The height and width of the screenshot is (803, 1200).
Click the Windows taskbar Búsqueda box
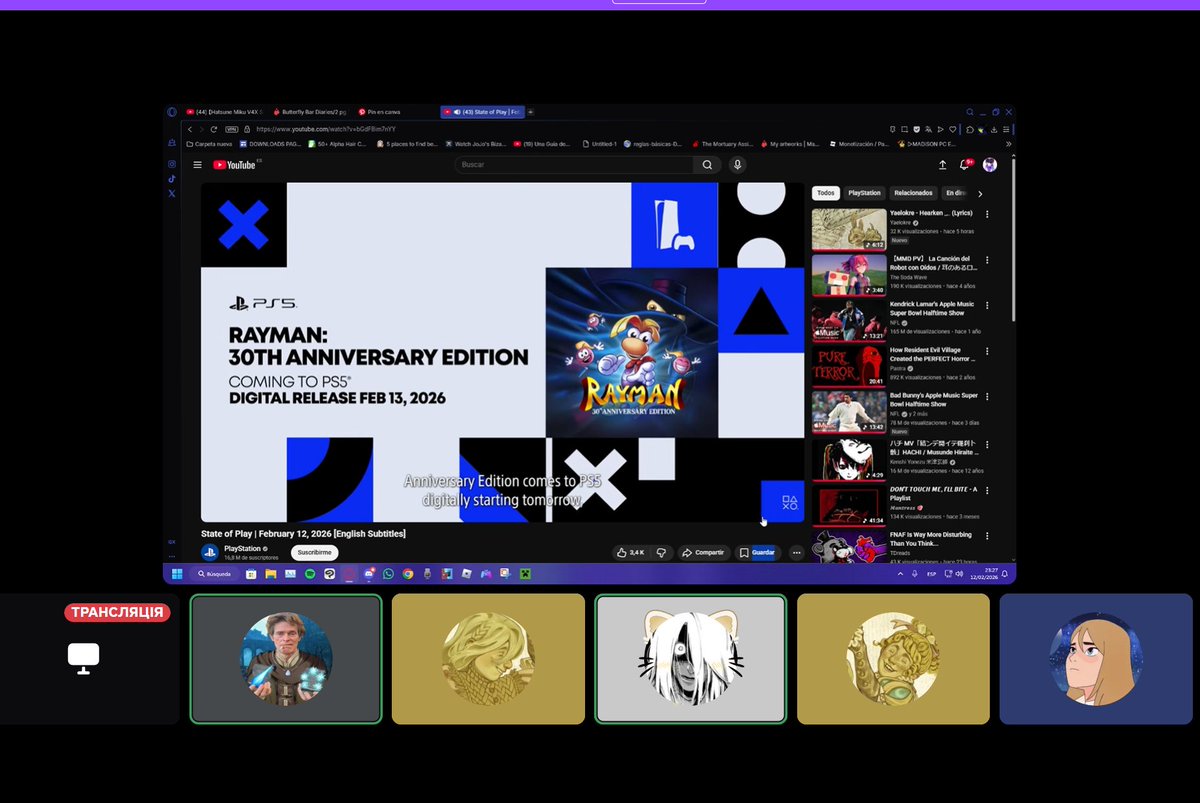[x=214, y=574]
